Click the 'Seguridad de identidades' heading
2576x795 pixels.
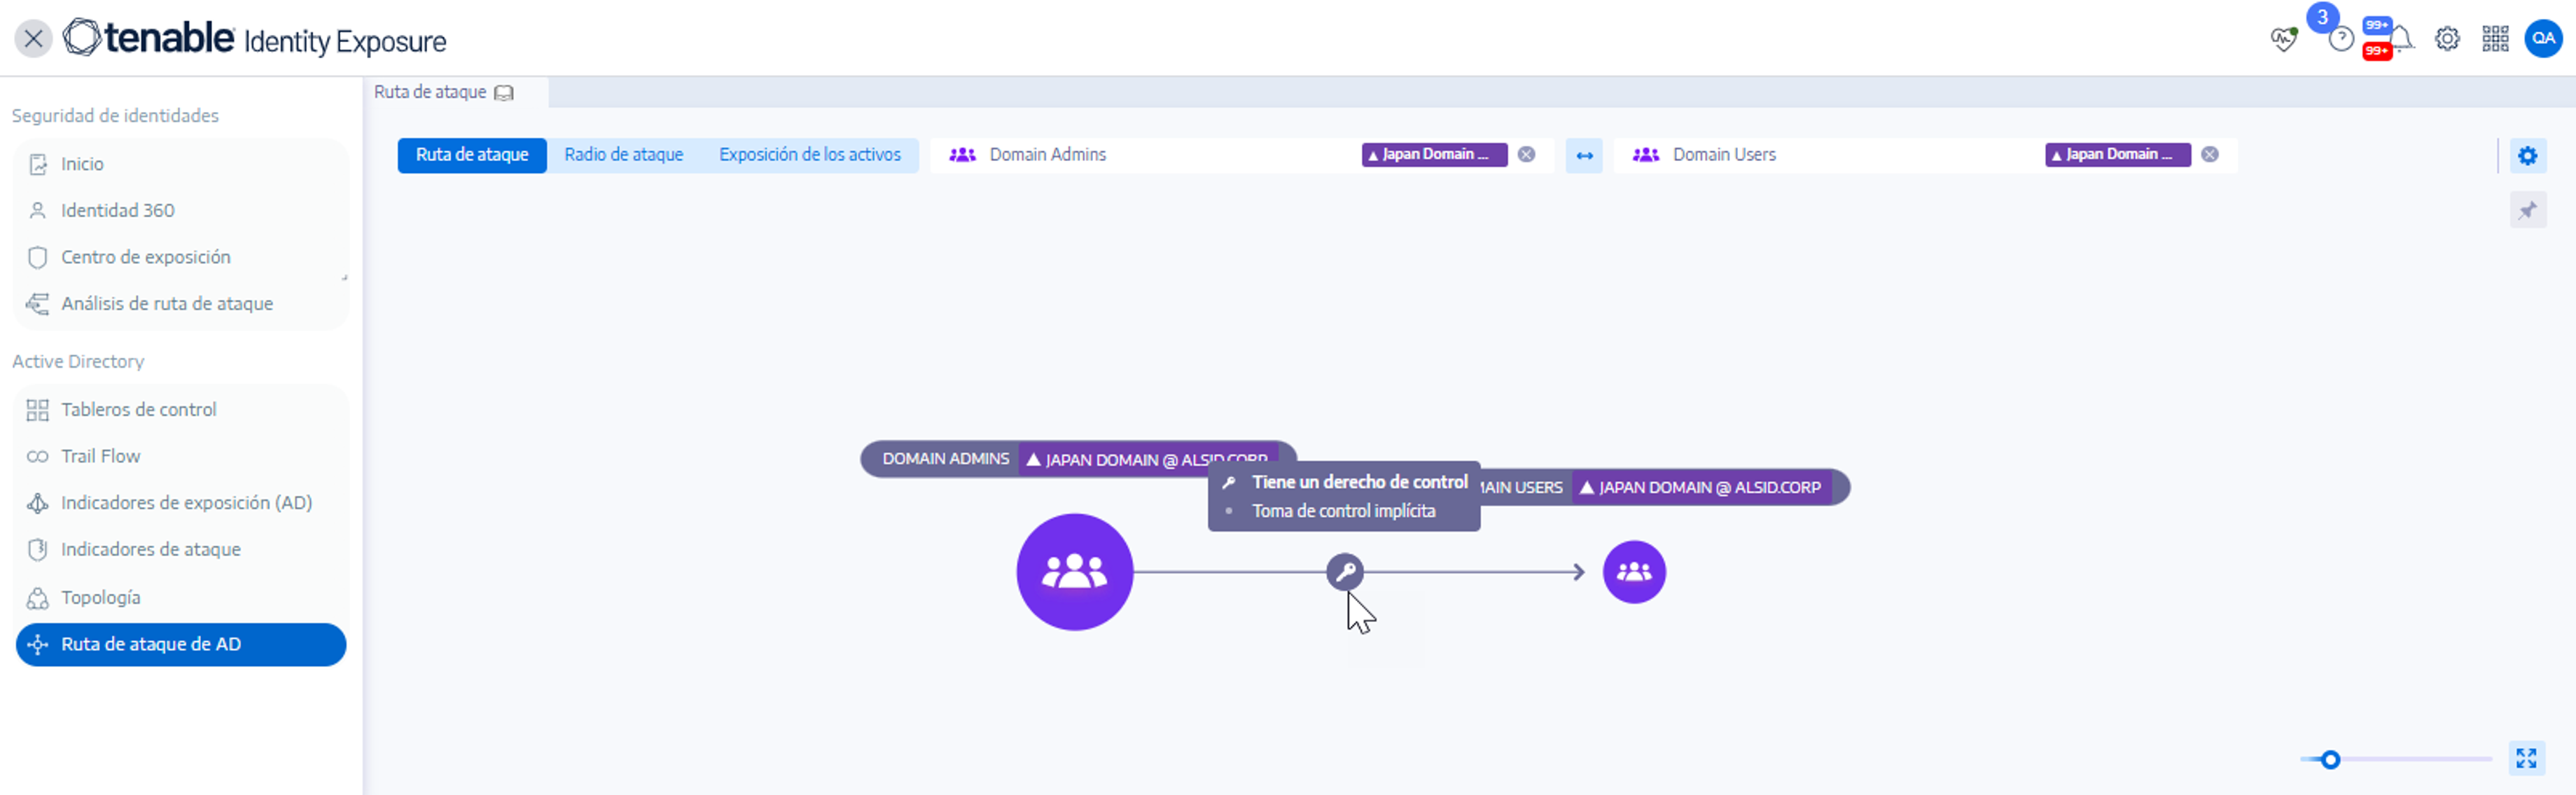115,116
